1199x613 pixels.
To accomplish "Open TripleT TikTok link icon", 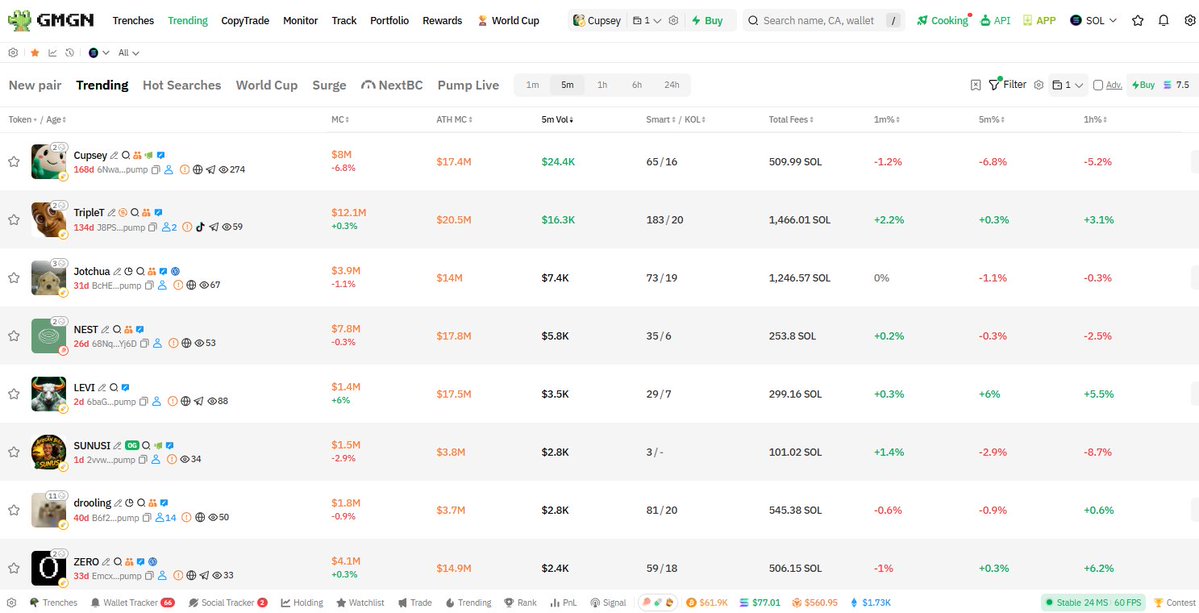I will 200,227.
